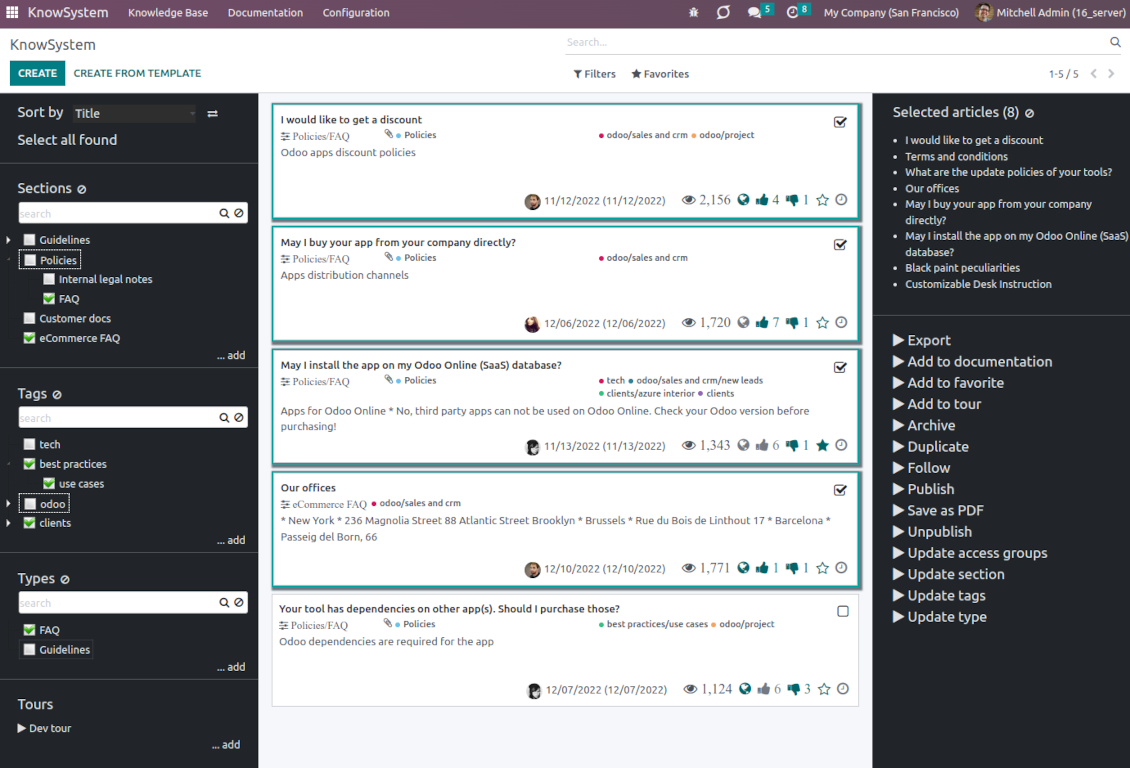The height and width of the screenshot is (768, 1130).
Task: Select the 'Your tool has dependencies' article checkbox
Action: click(842, 612)
